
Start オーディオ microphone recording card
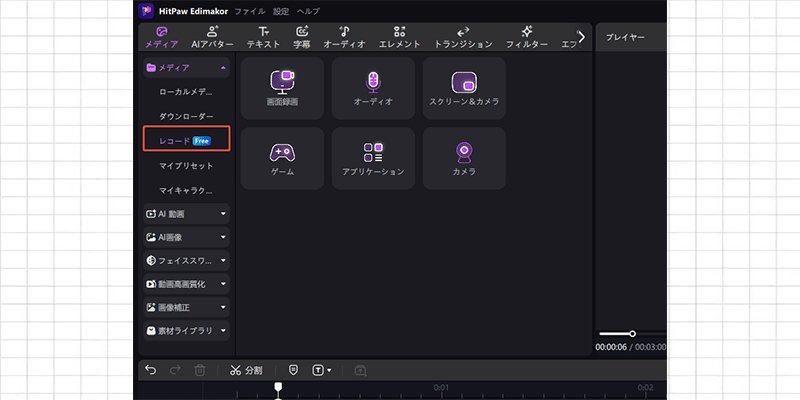click(x=373, y=88)
